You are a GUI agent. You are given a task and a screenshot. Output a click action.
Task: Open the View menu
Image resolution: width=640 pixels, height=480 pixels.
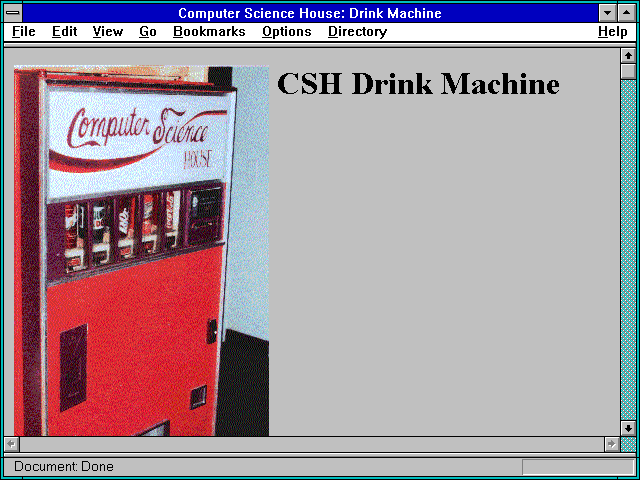(108, 31)
